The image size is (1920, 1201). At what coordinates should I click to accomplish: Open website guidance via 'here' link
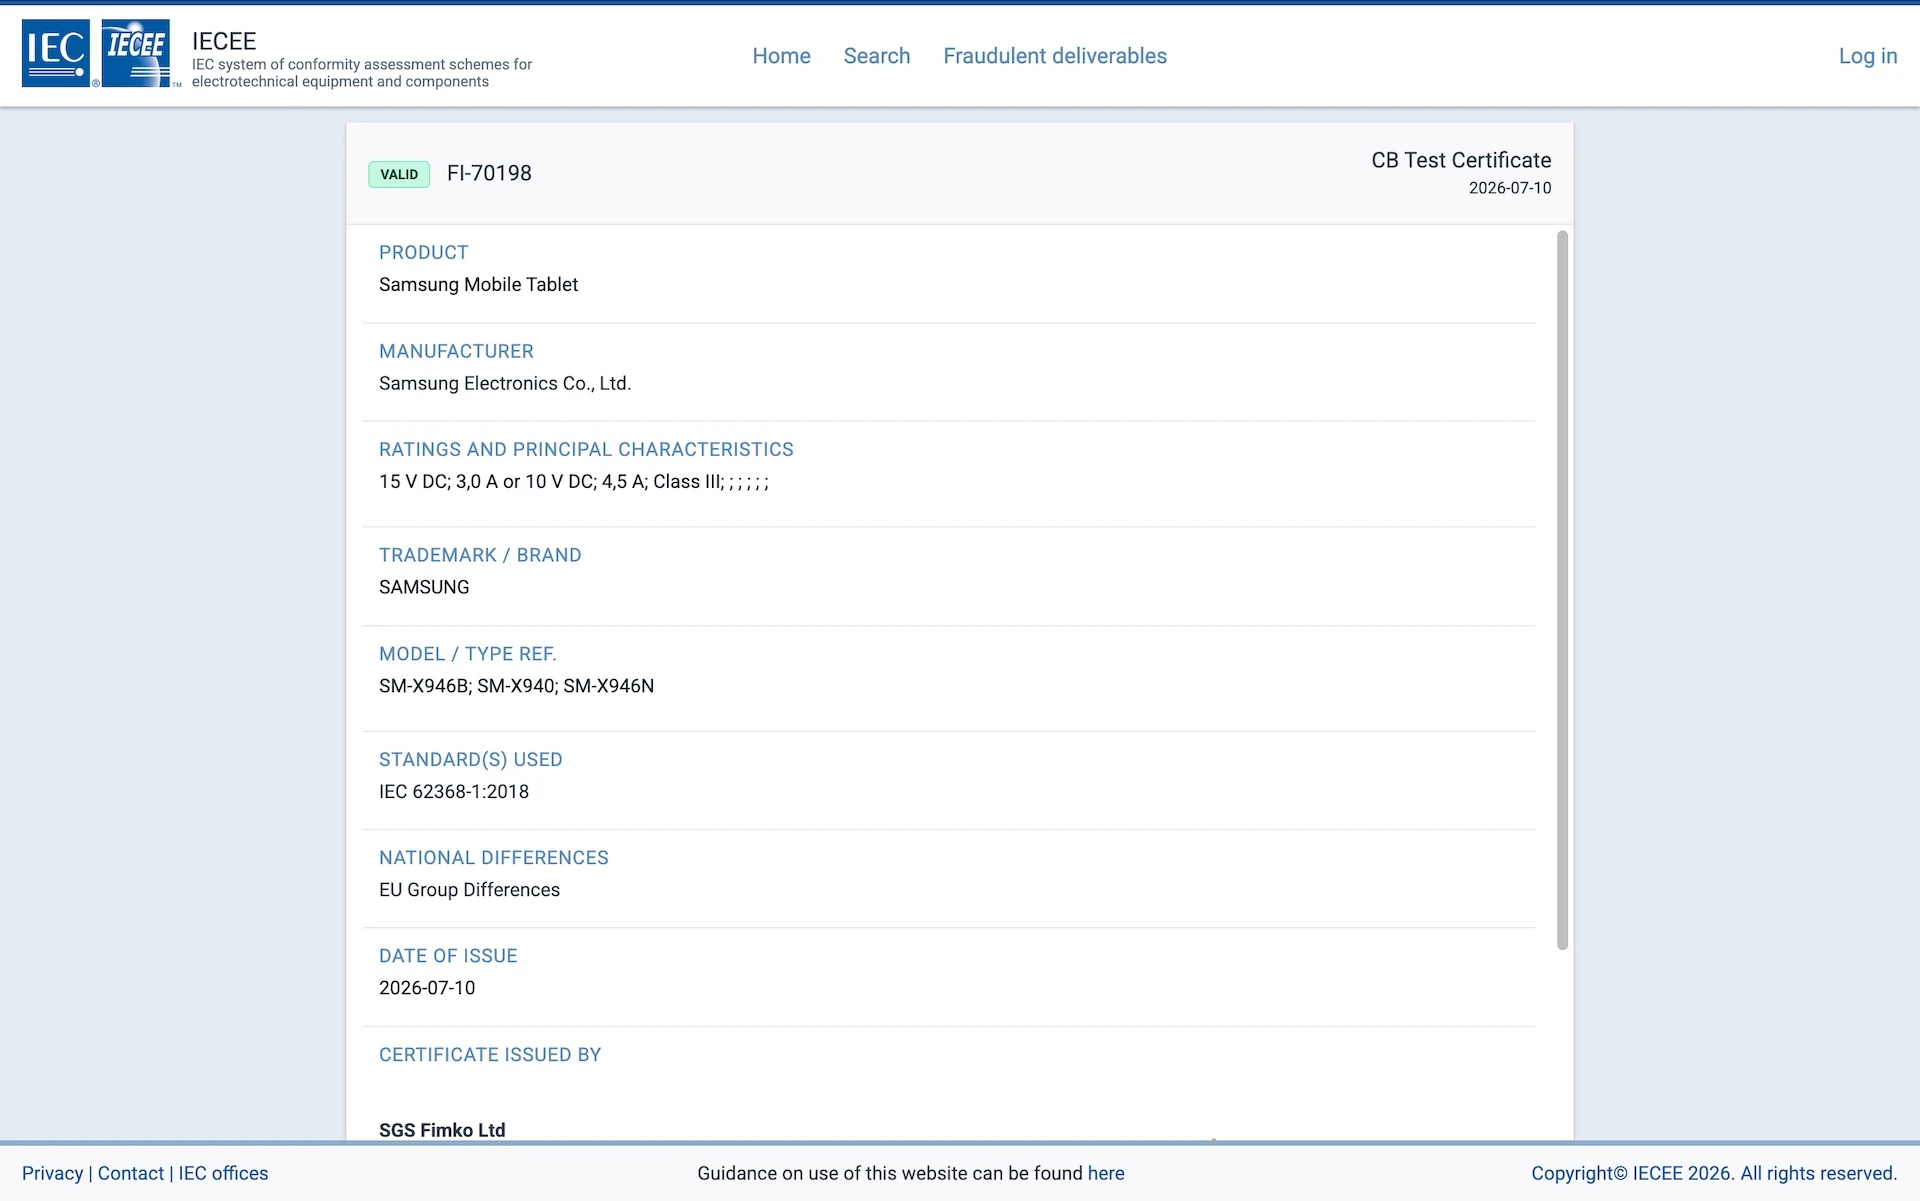click(x=1106, y=1173)
